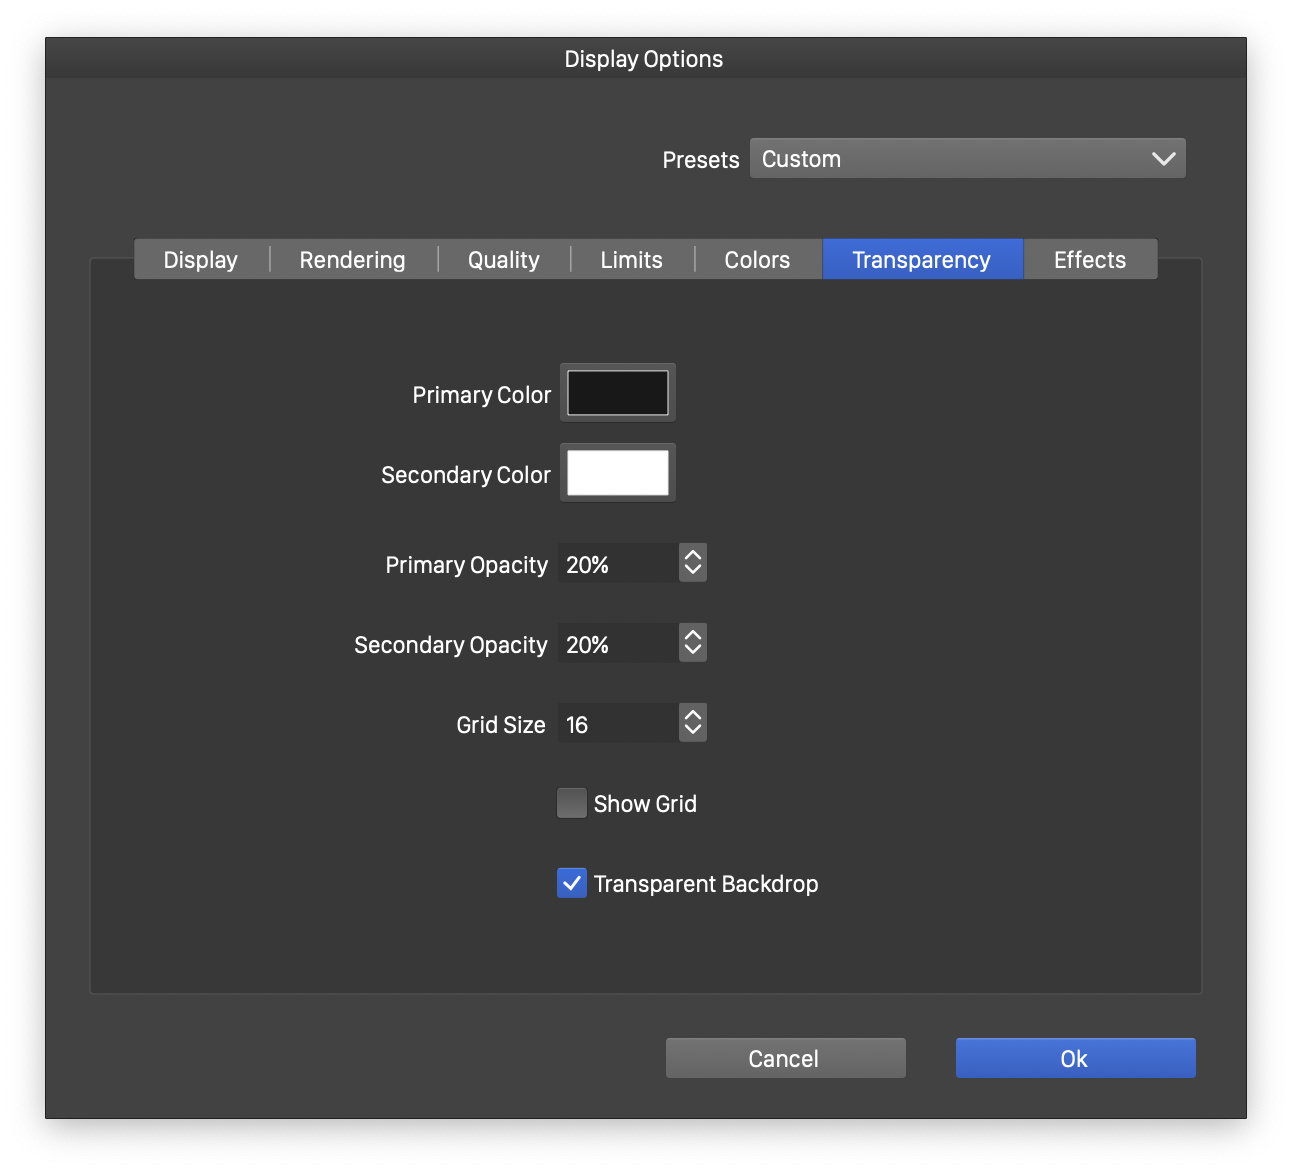The height and width of the screenshot is (1172, 1292).
Task: Click the Grid Size input field
Action: point(617,724)
